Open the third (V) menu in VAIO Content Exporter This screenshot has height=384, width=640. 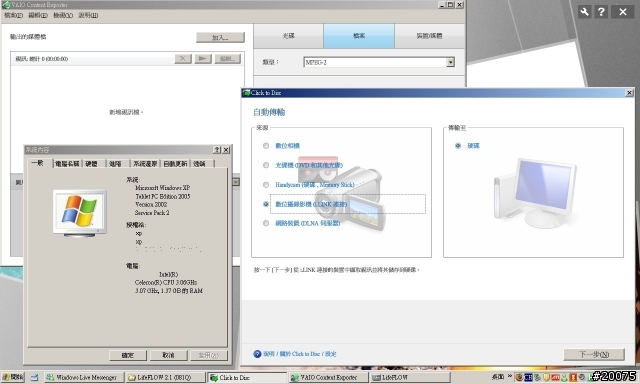pyautogui.click(x=63, y=15)
